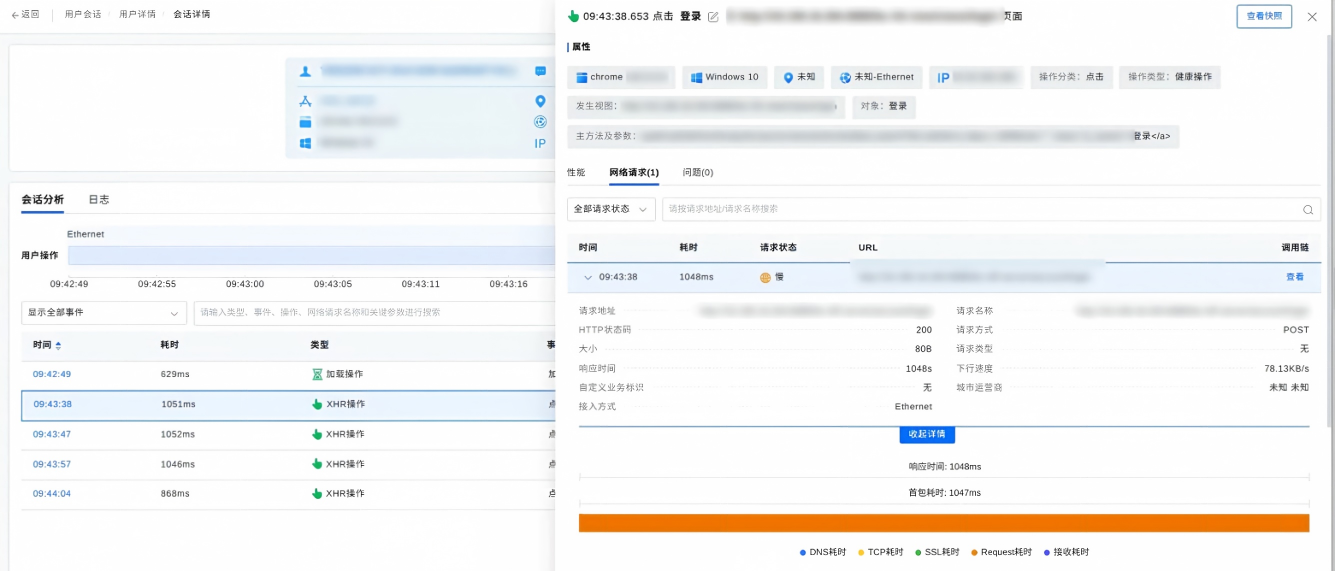Open the 09:43:57 event link
This screenshot has height=571, width=1335.
tap(52, 464)
